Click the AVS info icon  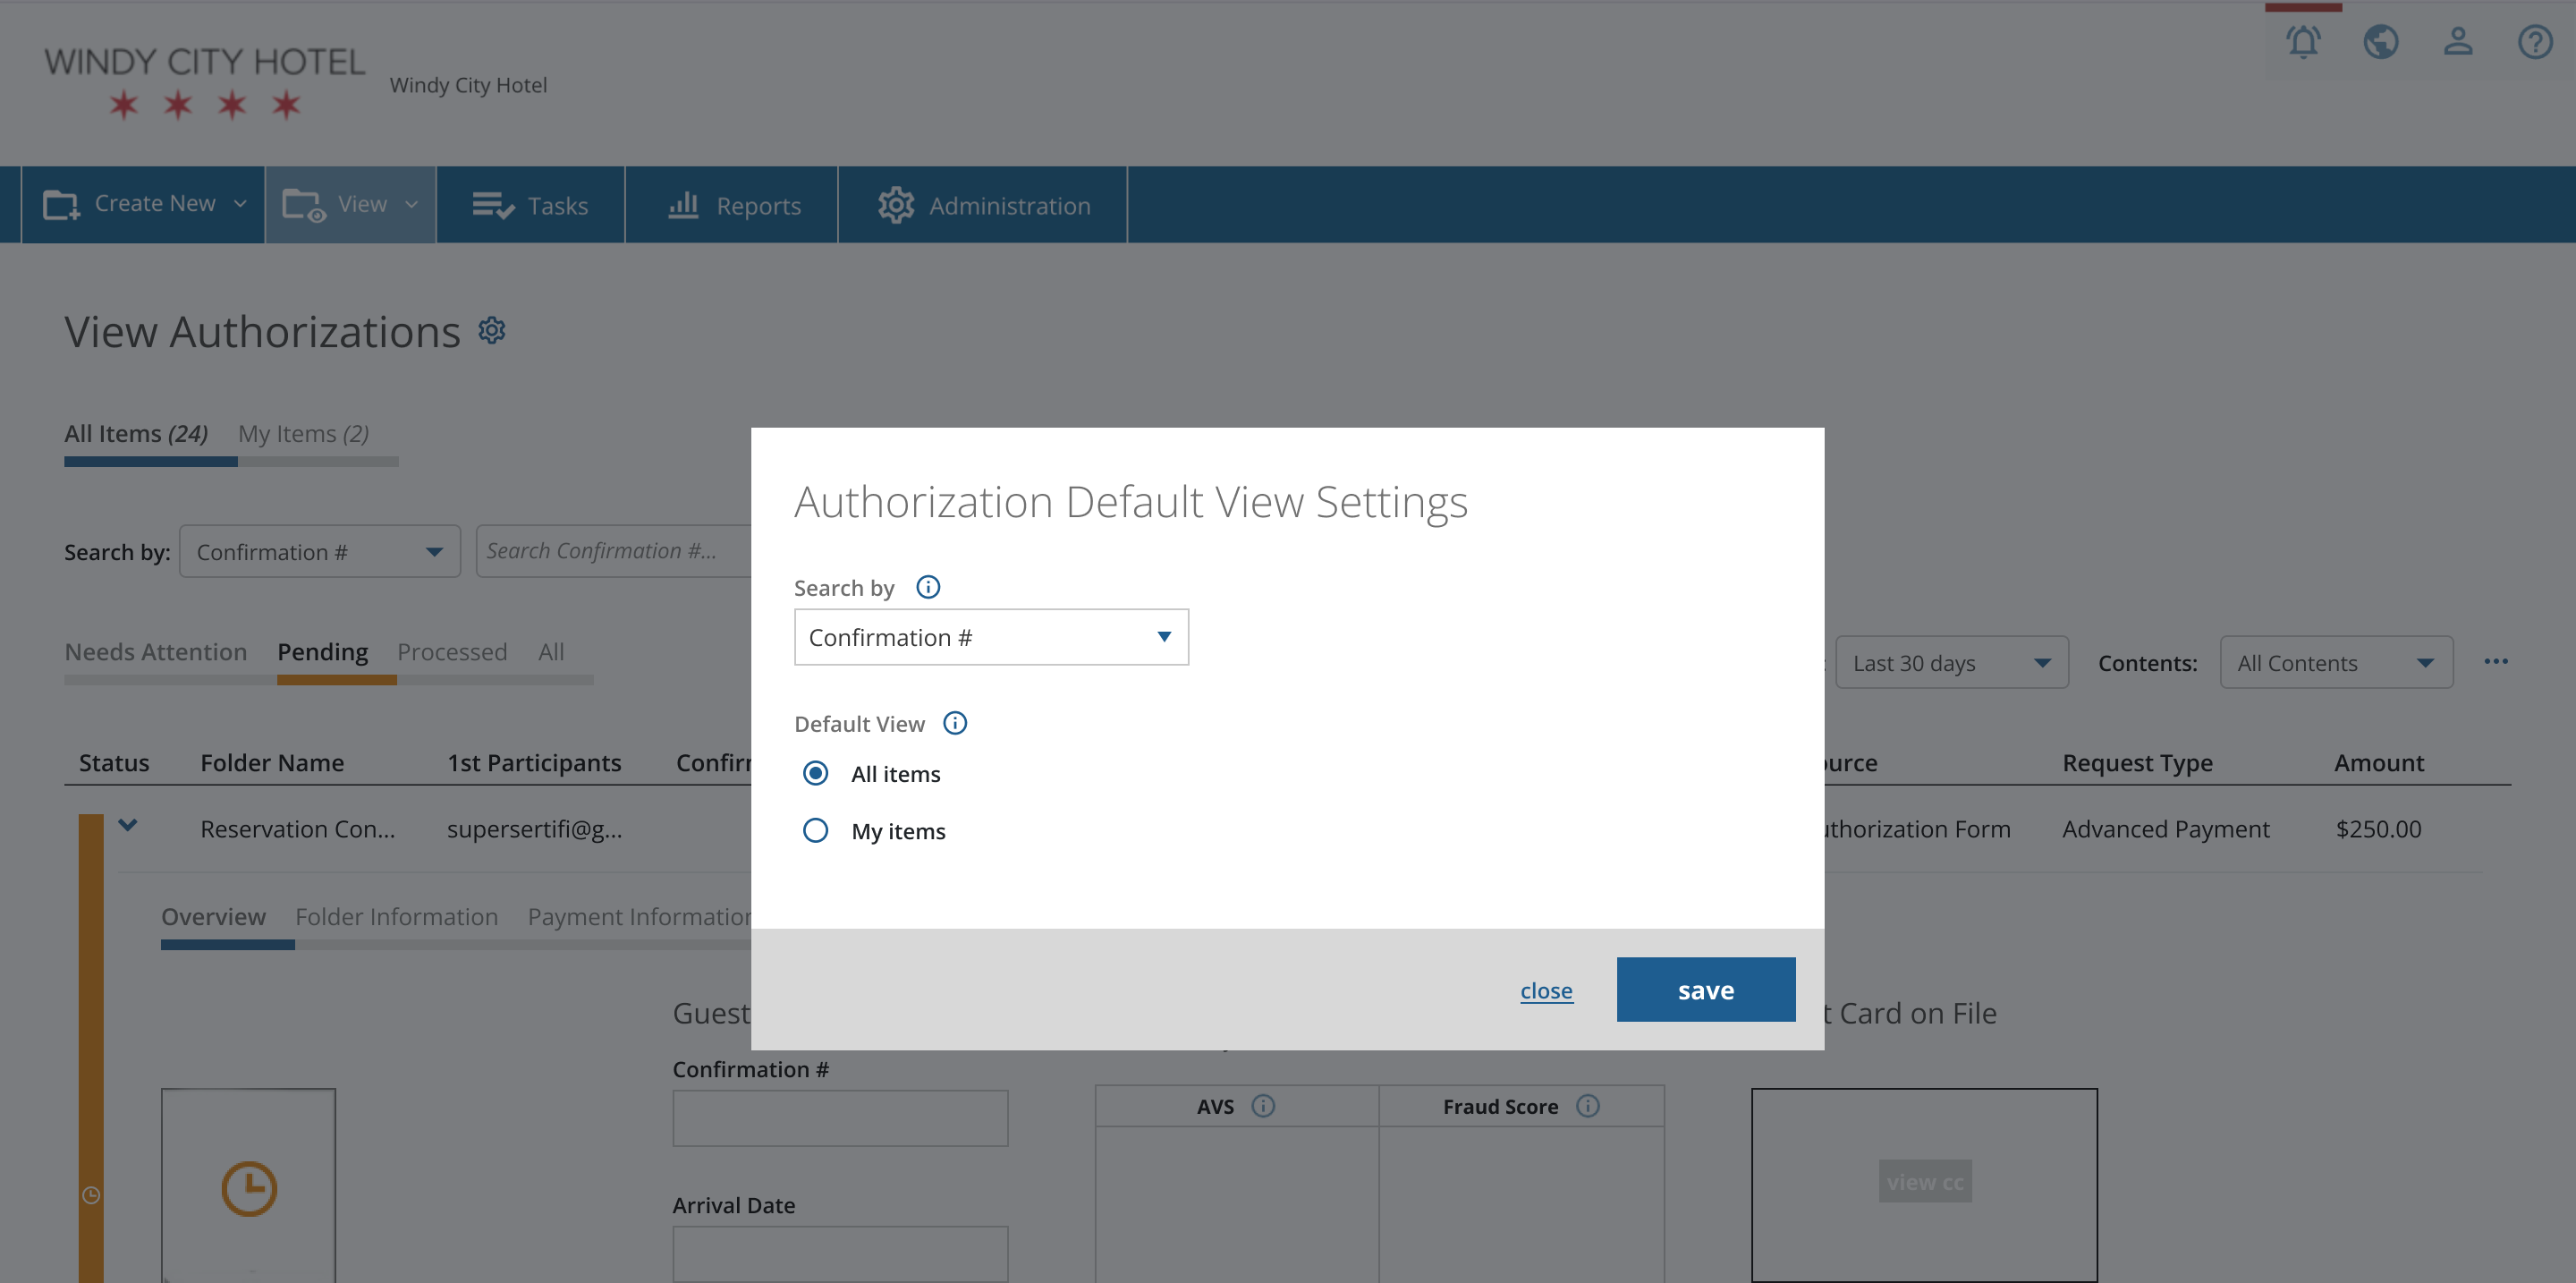[1263, 1106]
